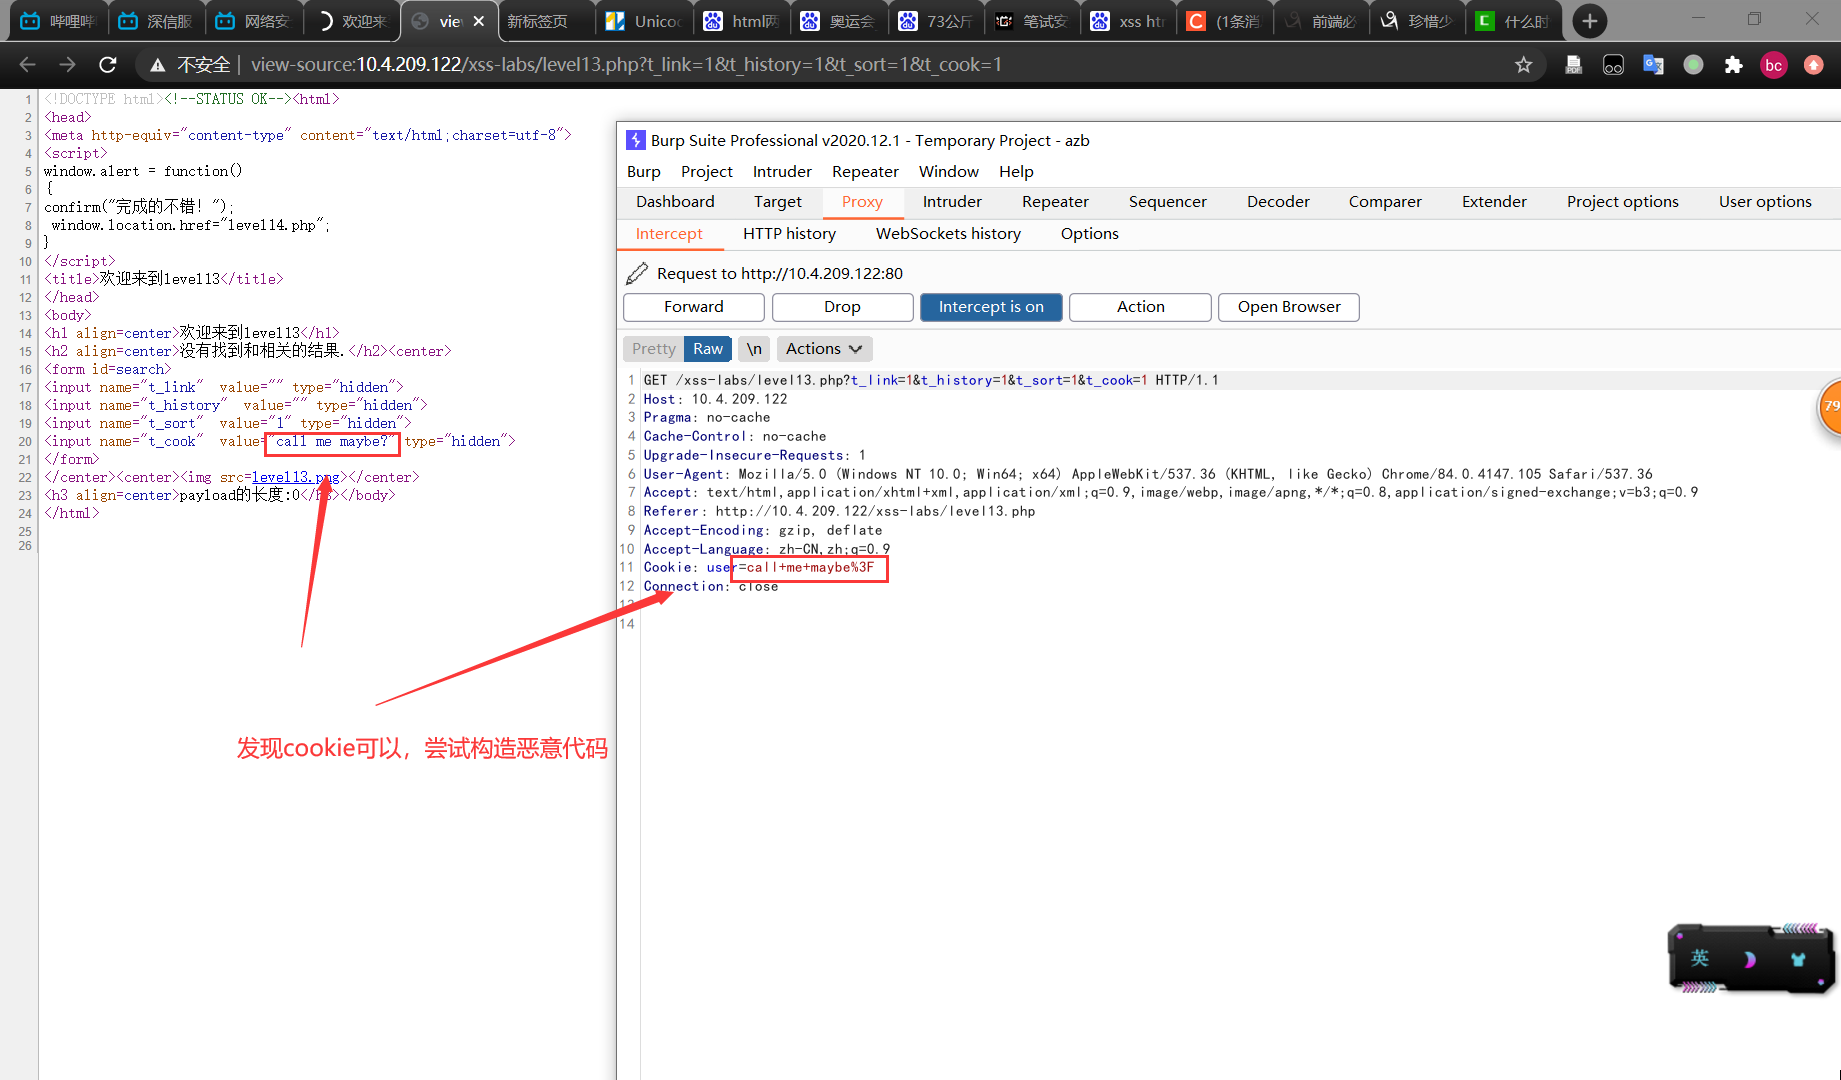Close the active view-source tab

point(479,21)
